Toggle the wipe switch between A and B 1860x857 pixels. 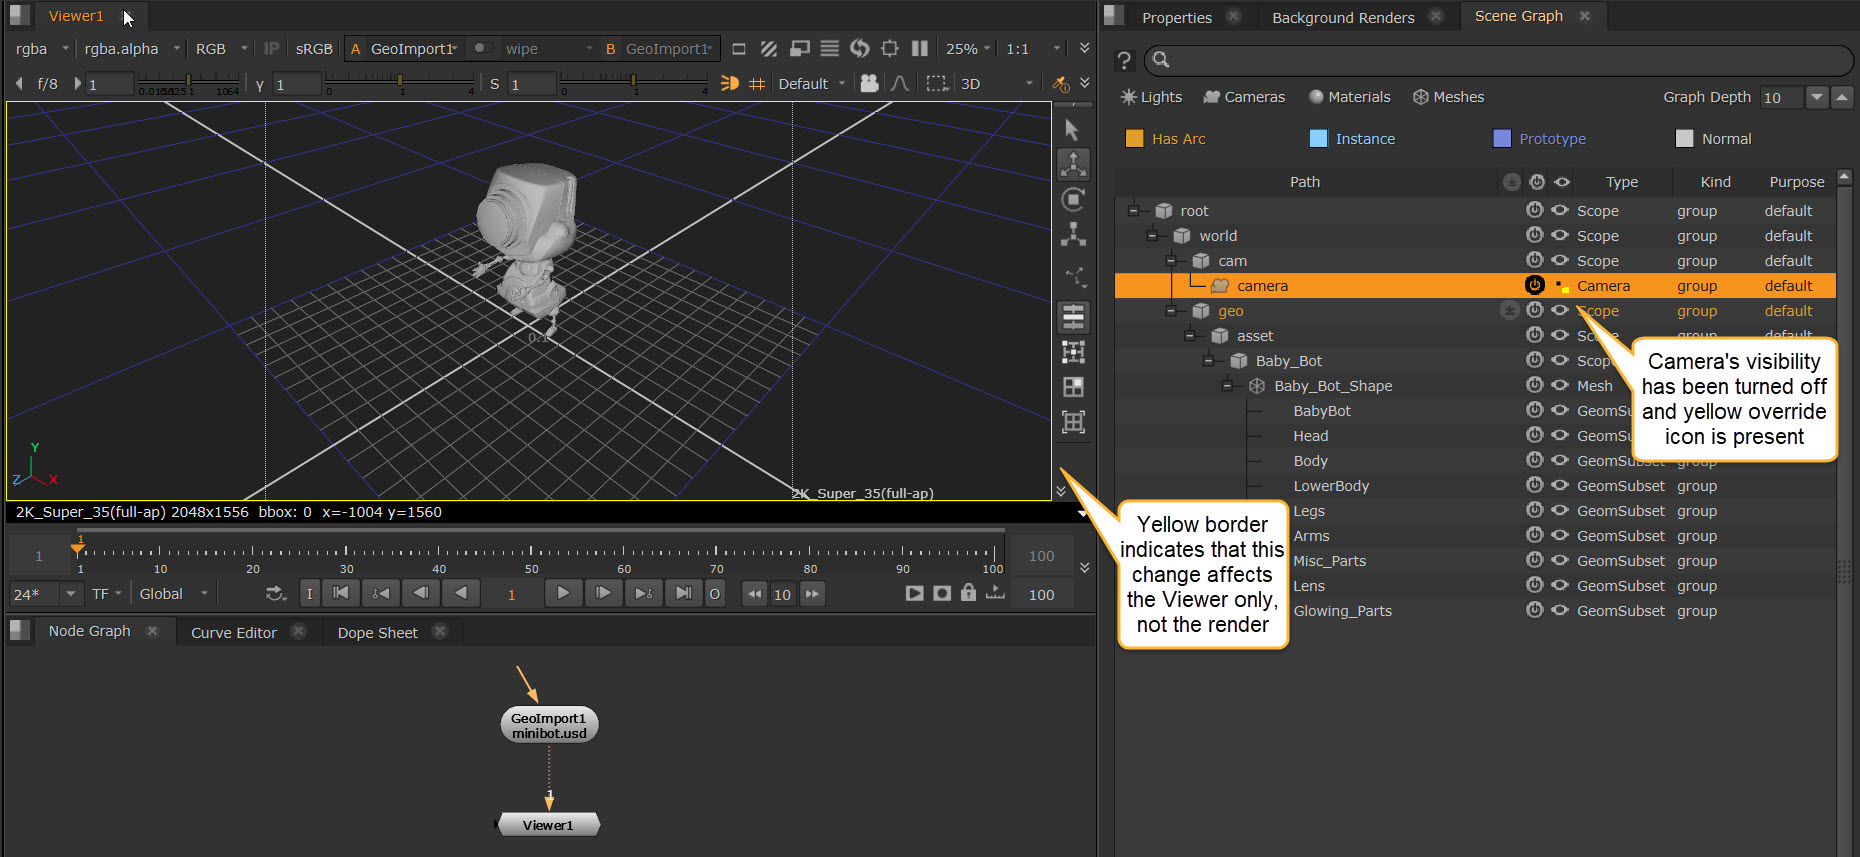coord(483,49)
